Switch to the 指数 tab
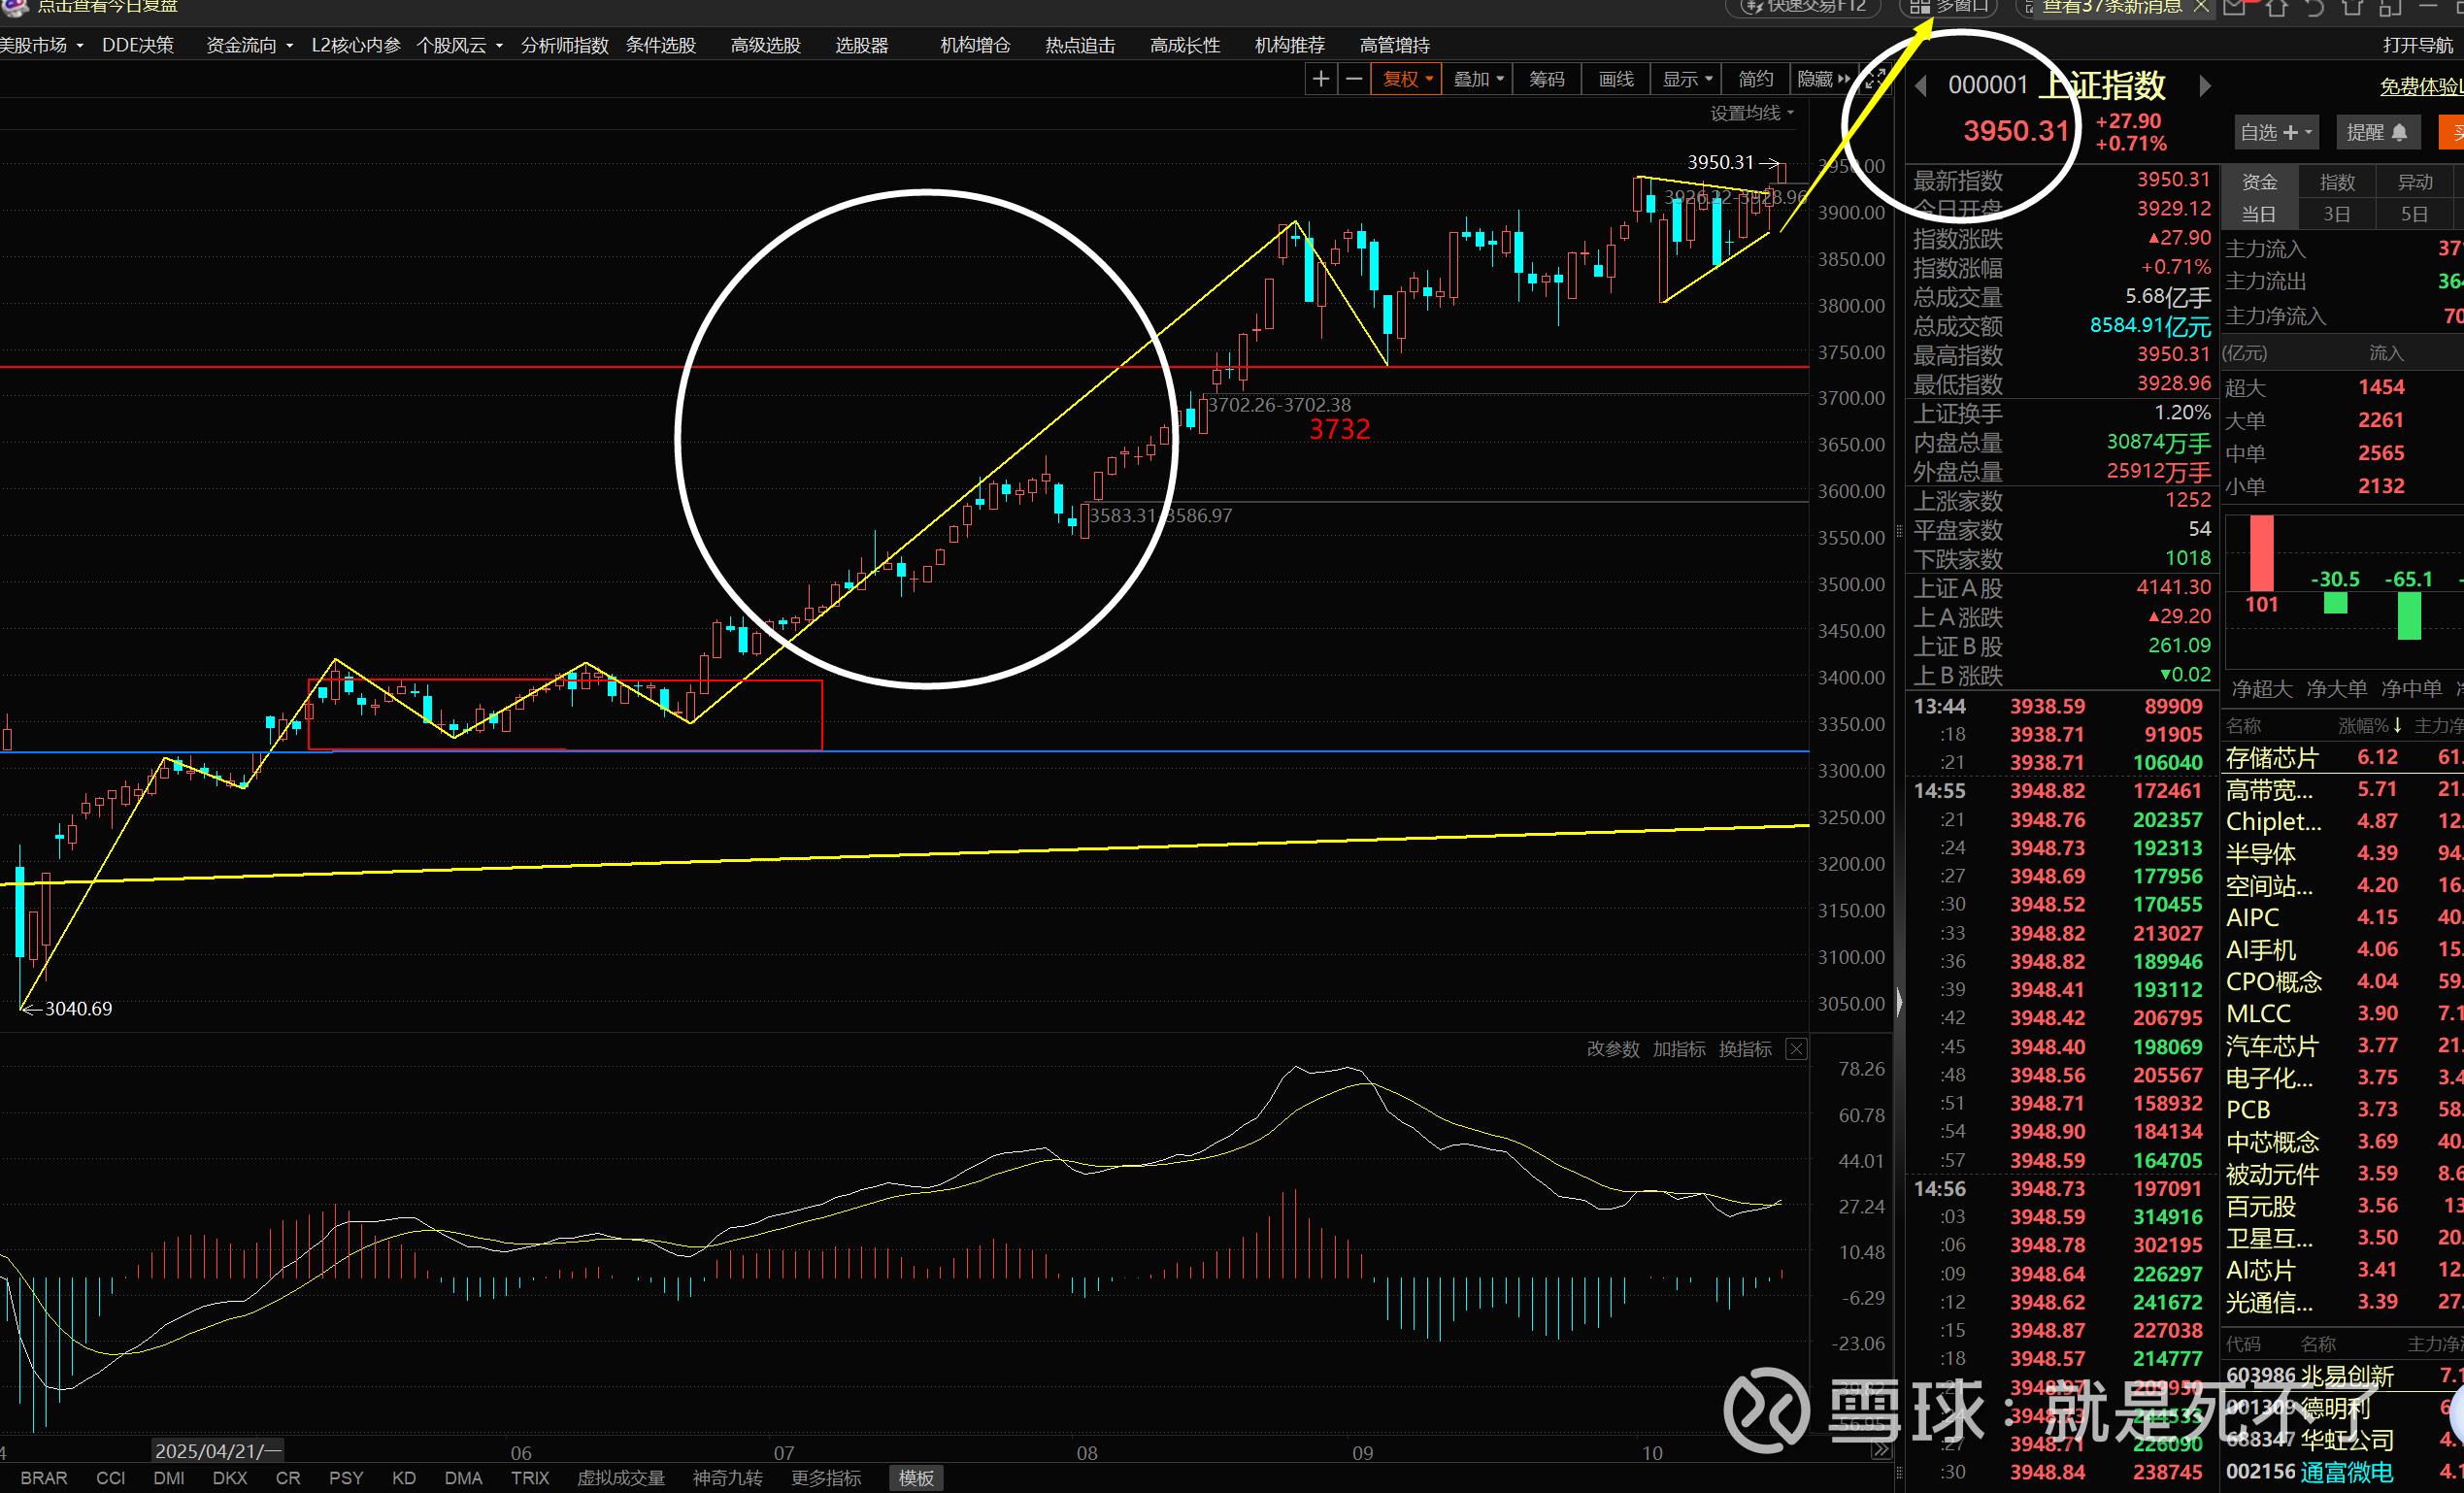This screenshot has height=1493, width=2464. (2337, 182)
